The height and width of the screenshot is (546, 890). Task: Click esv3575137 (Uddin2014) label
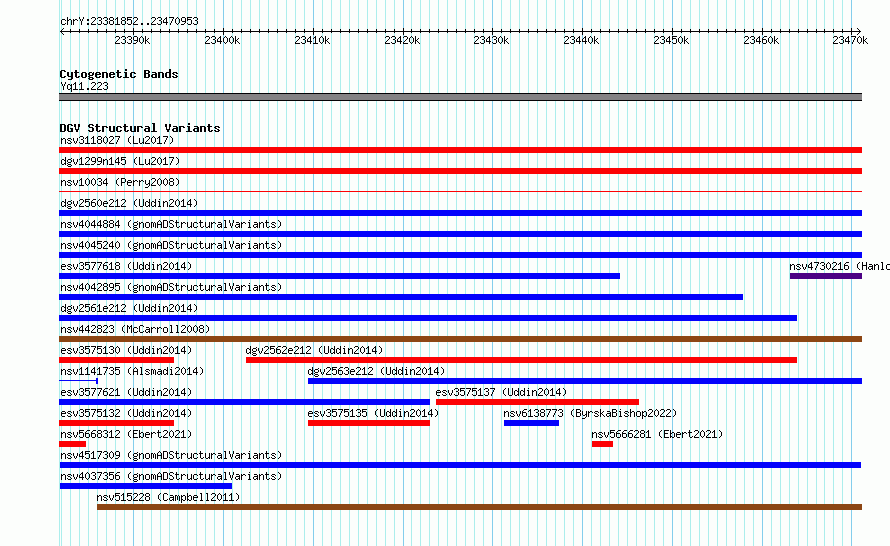click(x=501, y=392)
